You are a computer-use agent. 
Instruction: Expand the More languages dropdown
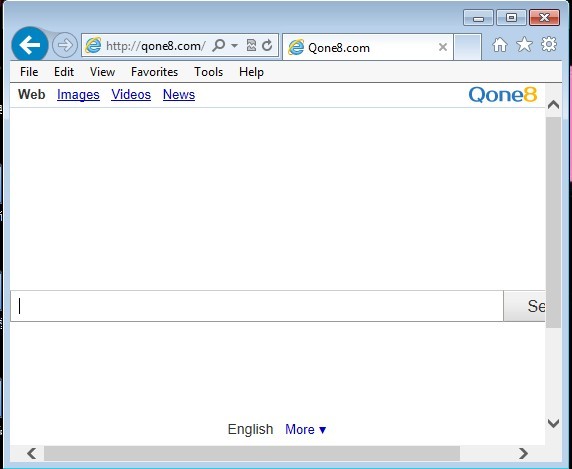coord(306,429)
